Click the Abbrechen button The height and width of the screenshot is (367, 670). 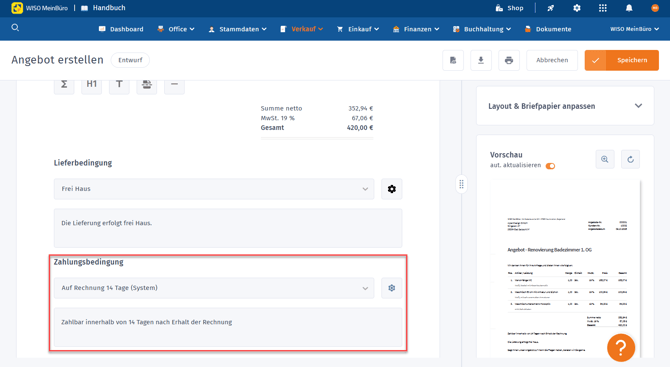(552, 60)
